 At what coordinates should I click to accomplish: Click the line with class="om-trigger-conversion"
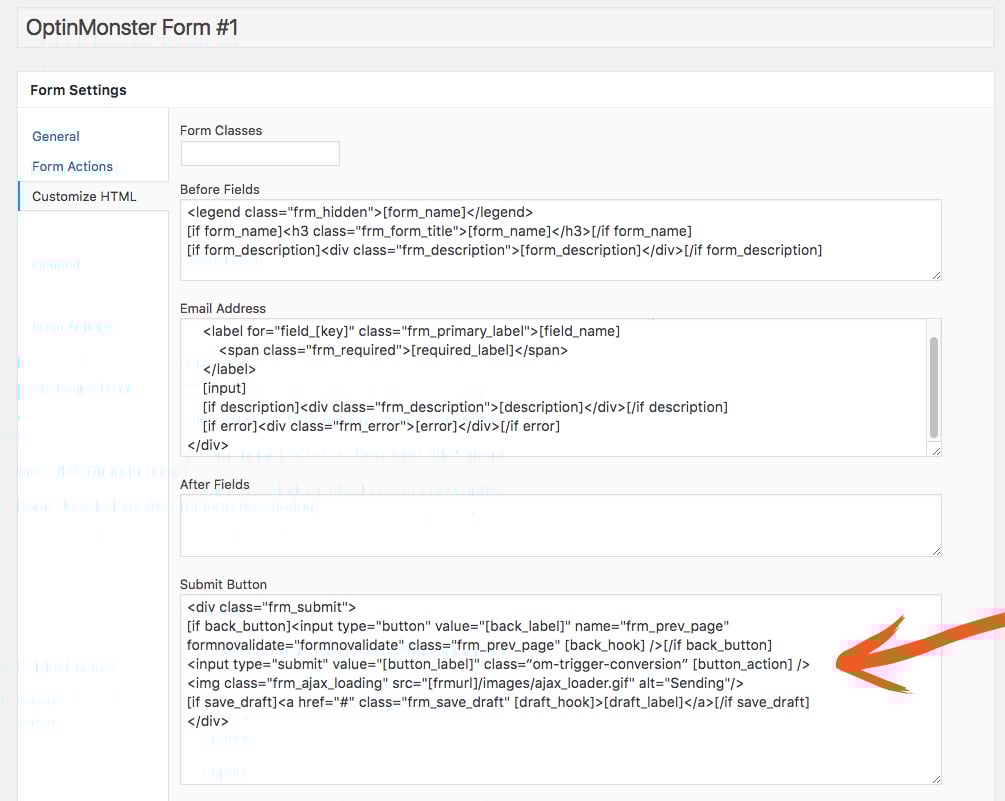pos(499,665)
